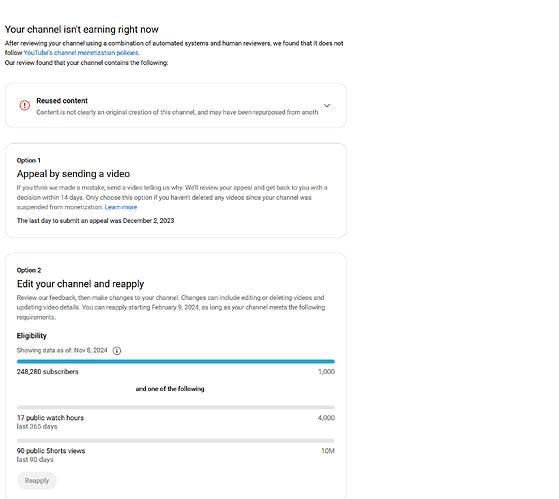Click the 4,000 watch hours threshold value
This screenshot has width=559, height=499.
click(326, 418)
